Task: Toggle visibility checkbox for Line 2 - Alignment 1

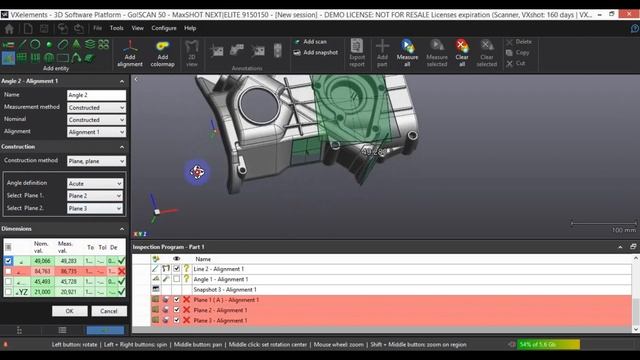Action: pyautogui.click(x=176, y=269)
